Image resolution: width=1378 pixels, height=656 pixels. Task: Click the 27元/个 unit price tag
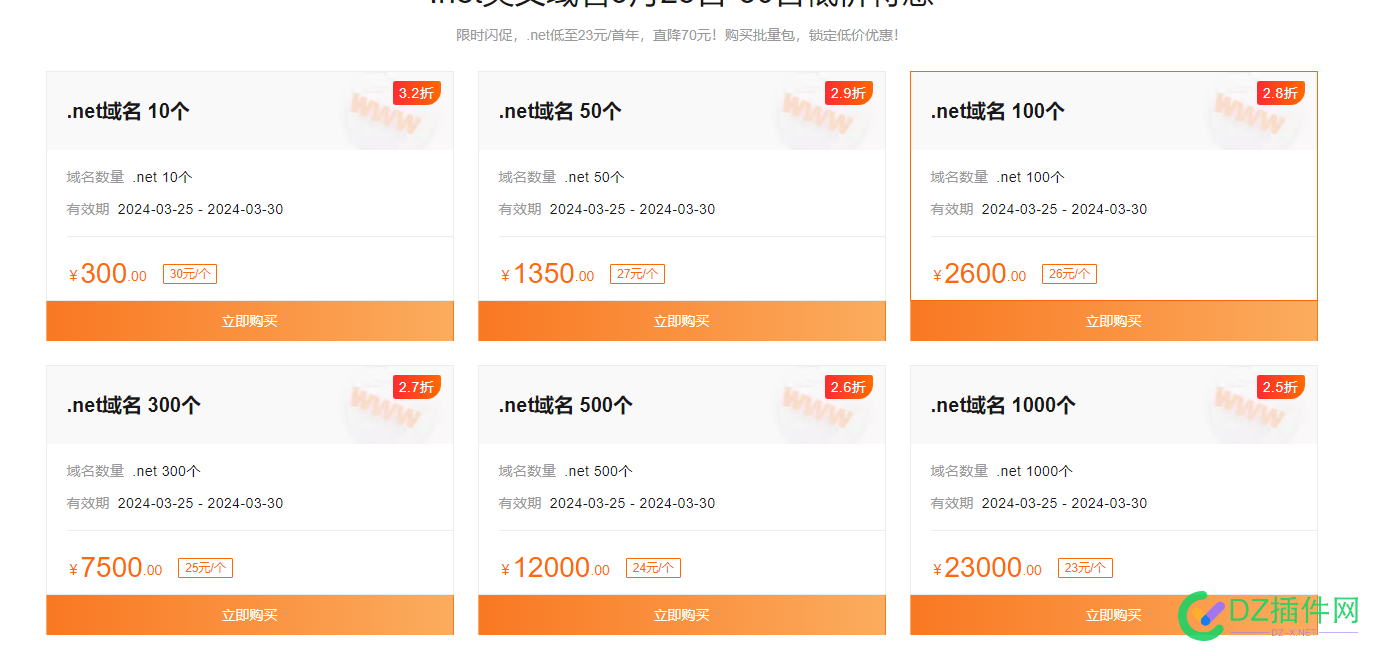637,274
